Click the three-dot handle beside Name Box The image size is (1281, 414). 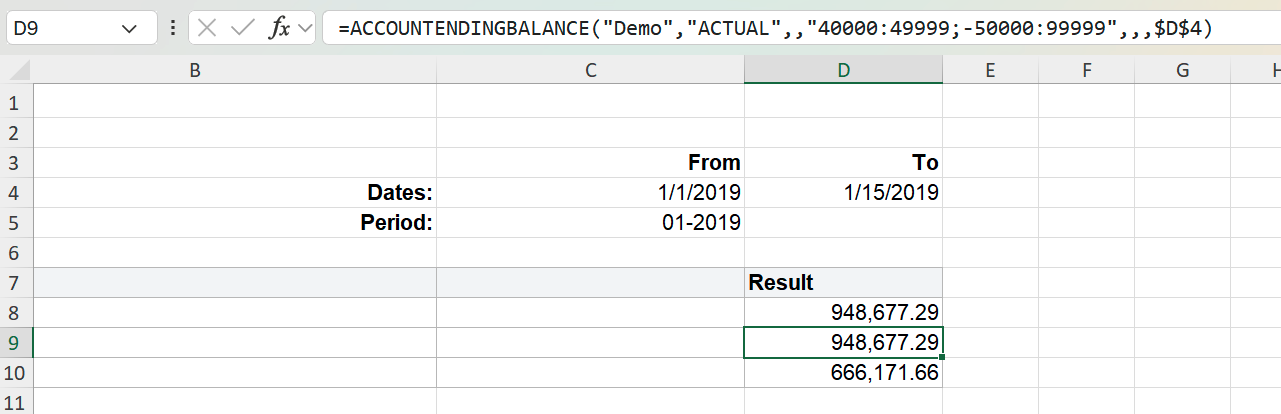[172, 29]
